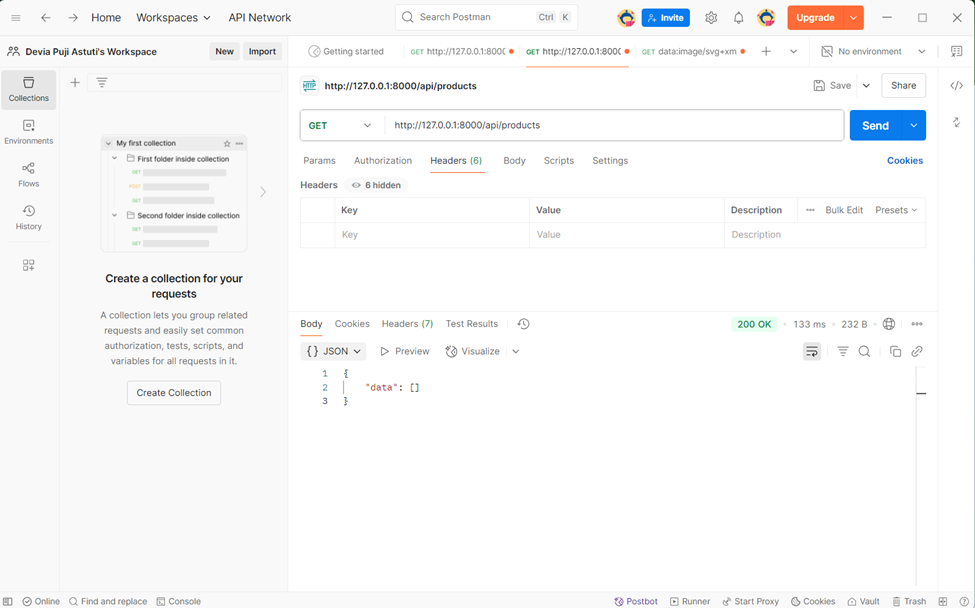Open the notifications bell icon
The image size is (975, 608).
pyautogui.click(x=738, y=18)
